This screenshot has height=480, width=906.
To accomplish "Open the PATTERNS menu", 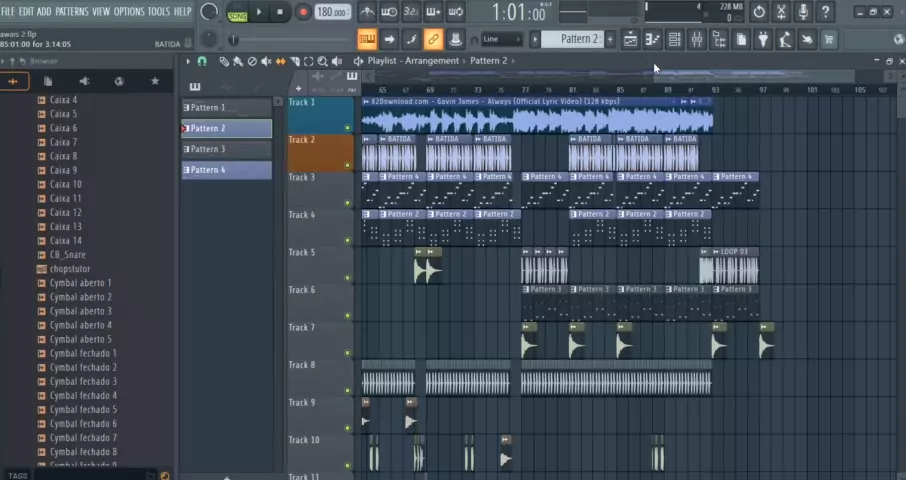I will tap(71, 11).
